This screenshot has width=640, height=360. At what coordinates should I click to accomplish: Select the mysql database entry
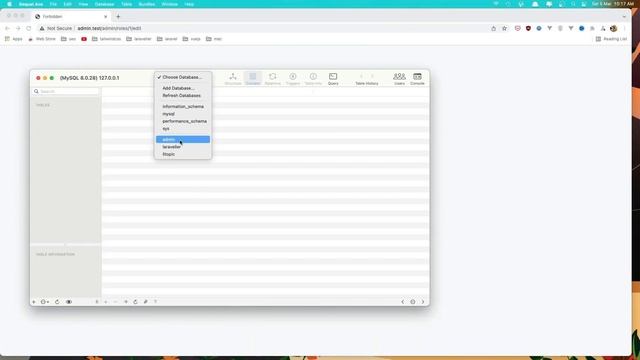[183, 114]
